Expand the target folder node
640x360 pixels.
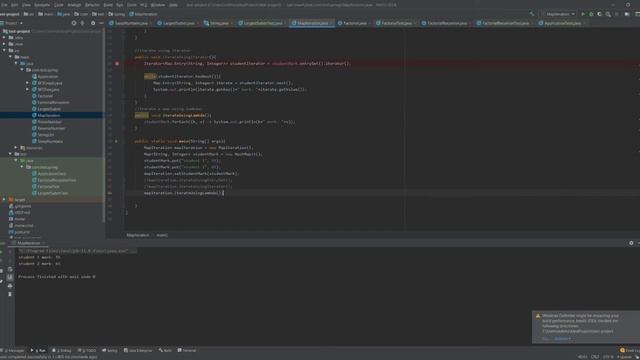(4, 200)
